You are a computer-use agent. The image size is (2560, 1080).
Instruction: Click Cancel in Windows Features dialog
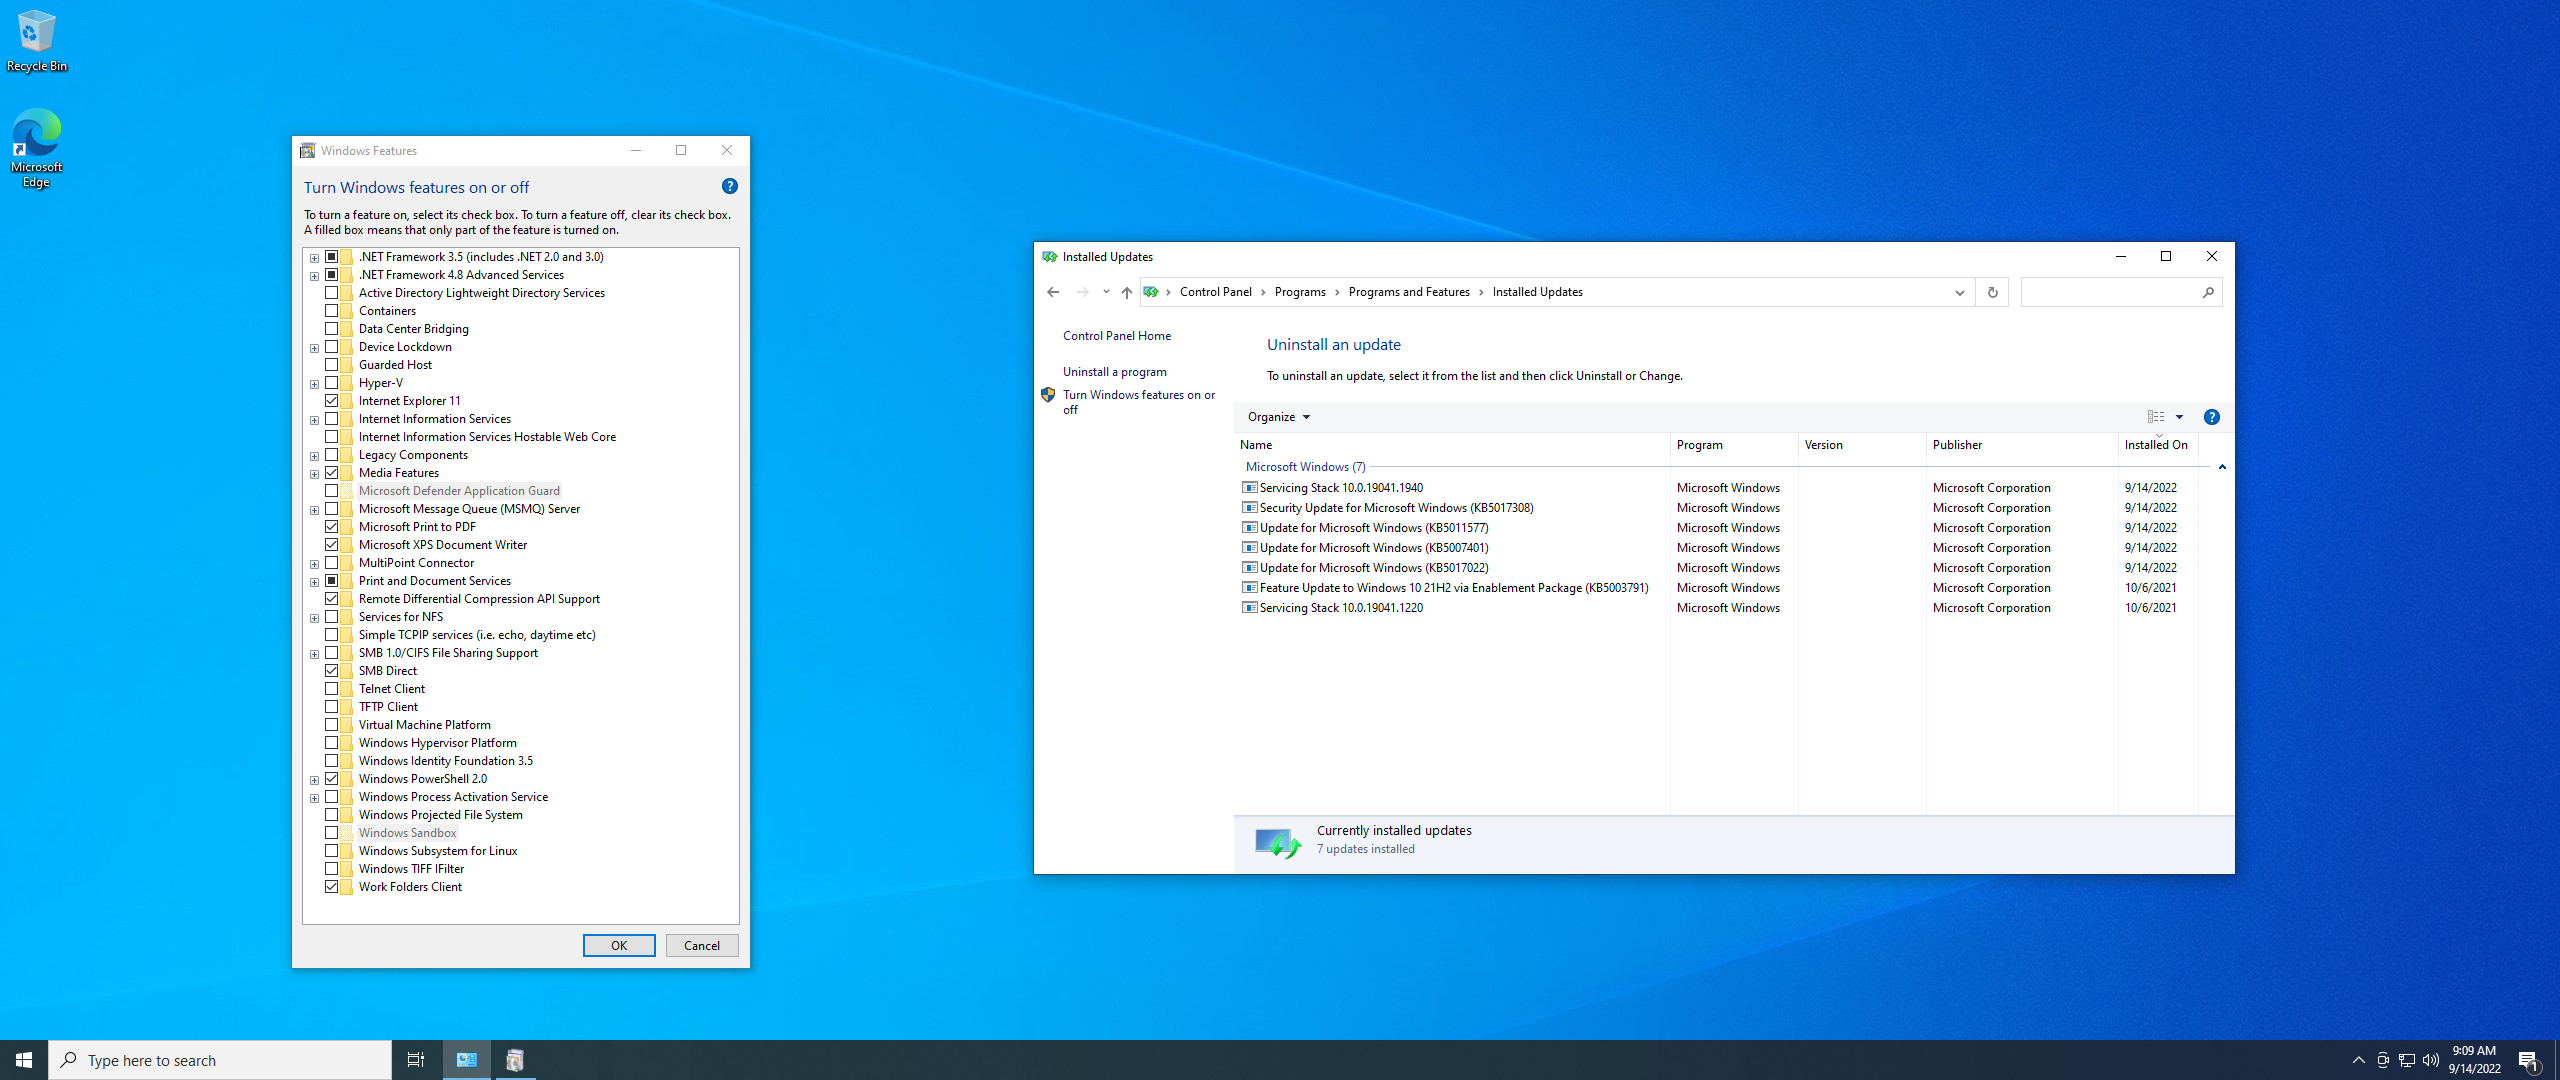pyautogui.click(x=702, y=945)
